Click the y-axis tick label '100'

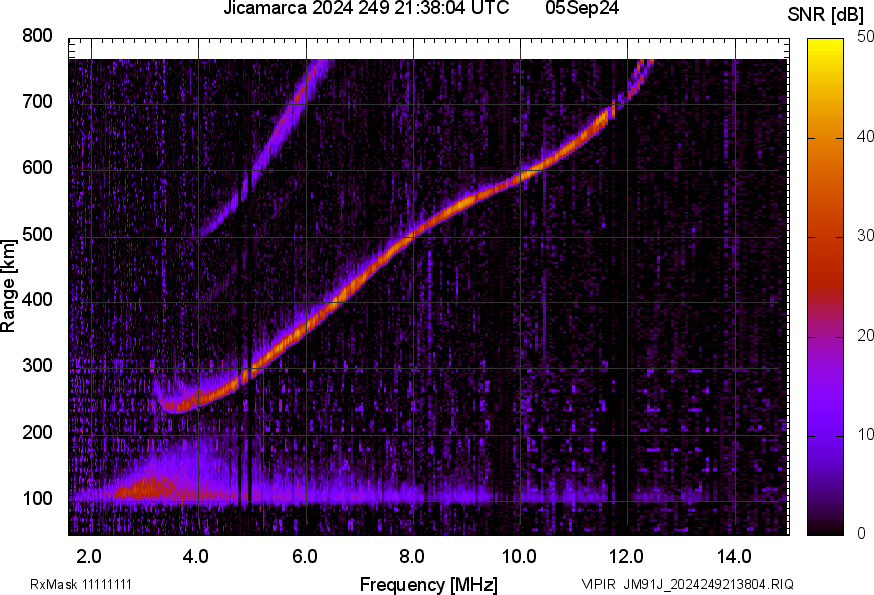(x=37, y=499)
